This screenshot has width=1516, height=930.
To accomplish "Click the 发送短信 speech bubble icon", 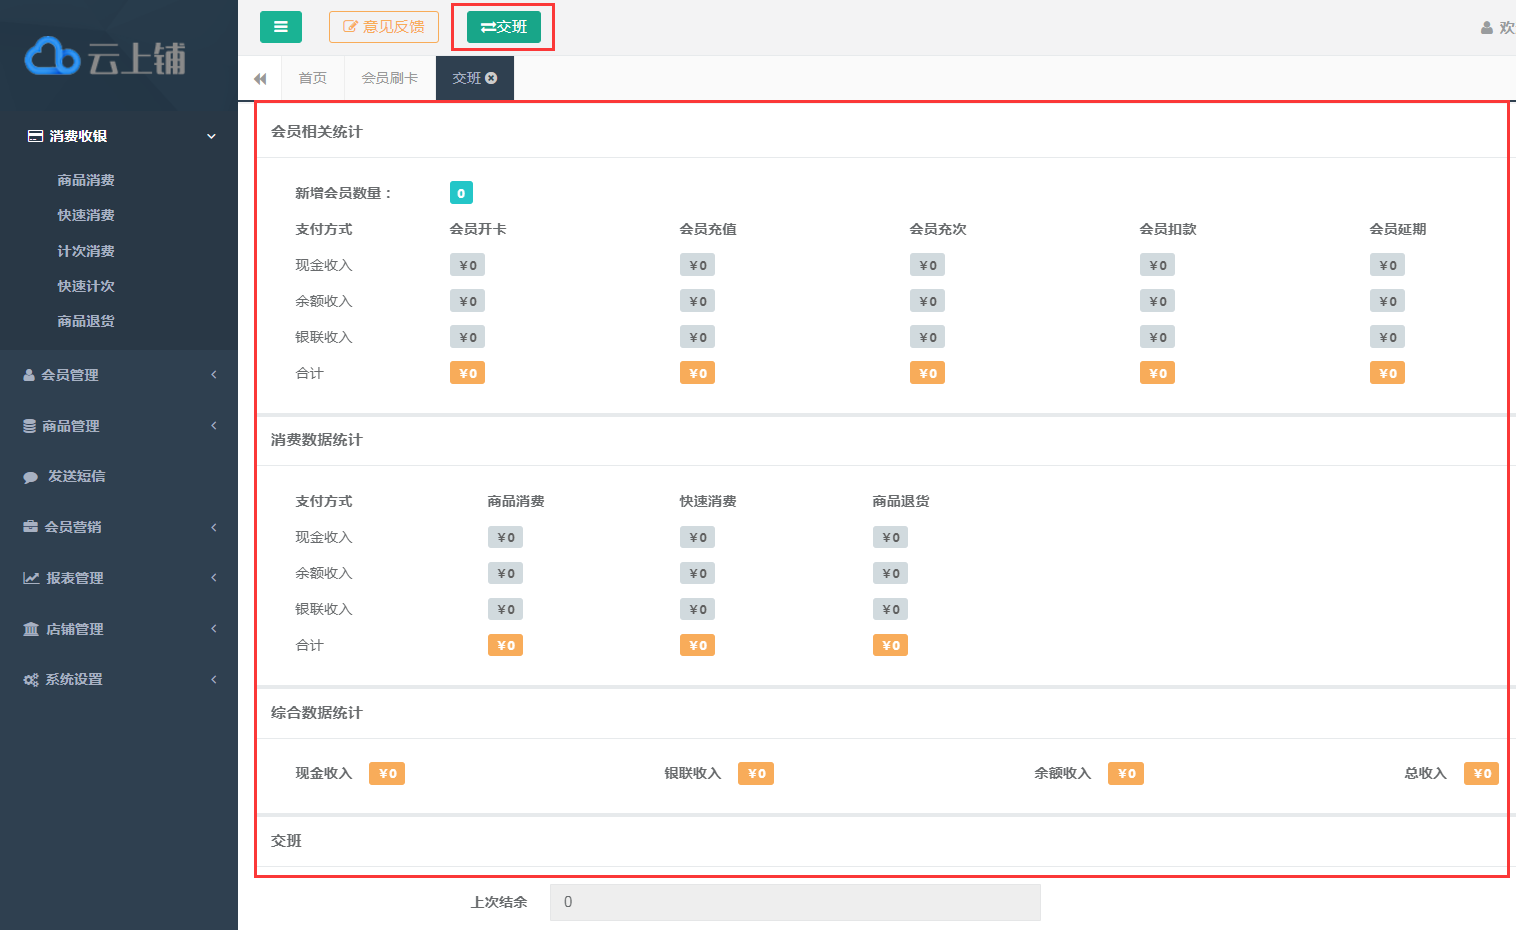I will tap(31, 477).
